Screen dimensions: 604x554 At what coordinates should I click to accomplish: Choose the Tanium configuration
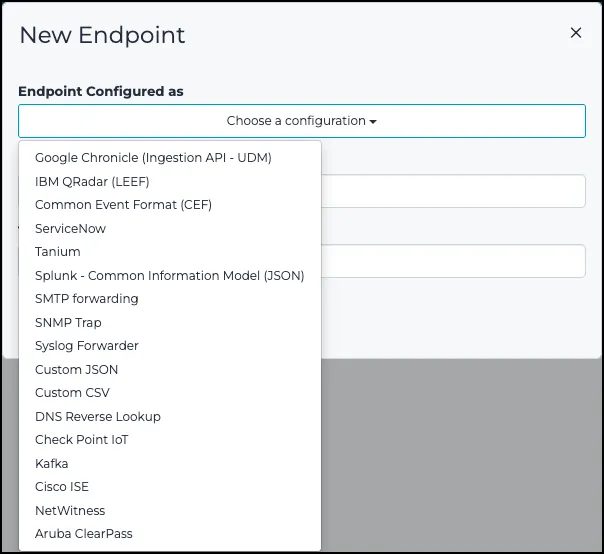(x=58, y=252)
